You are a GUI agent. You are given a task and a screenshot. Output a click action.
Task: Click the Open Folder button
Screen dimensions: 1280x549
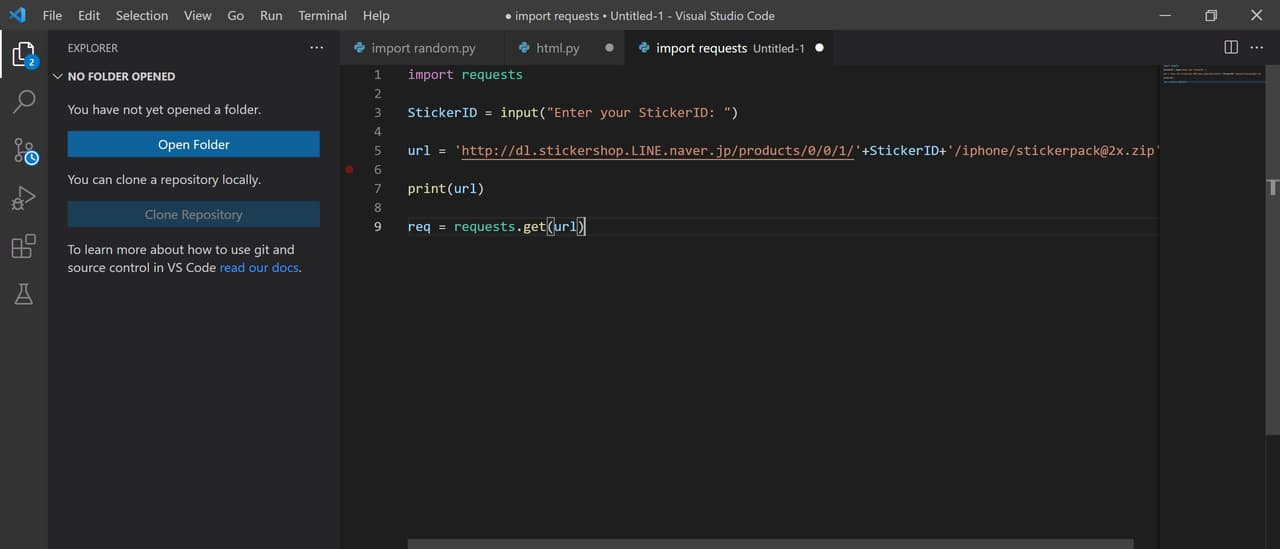coord(193,144)
